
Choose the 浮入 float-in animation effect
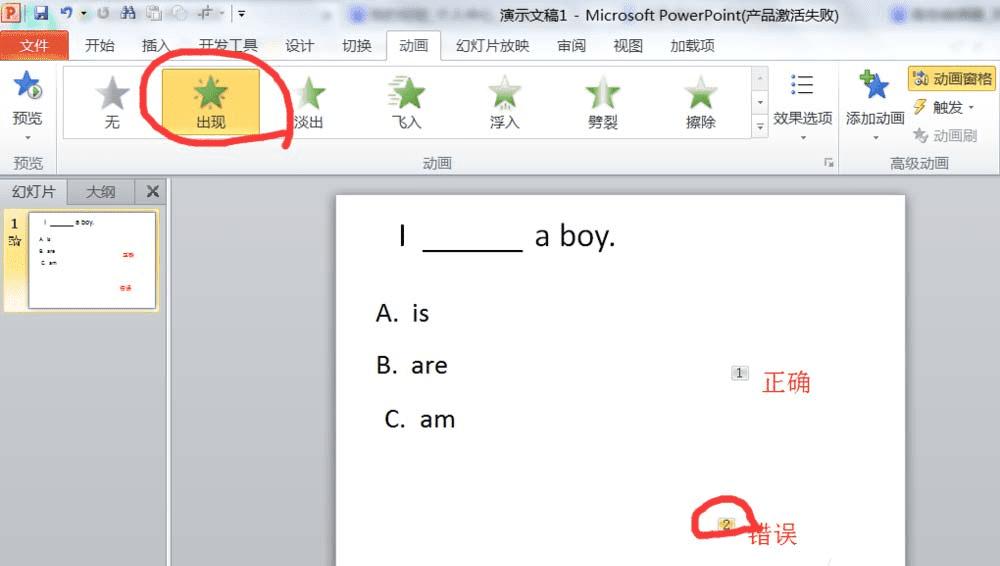[x=504, y=103]
